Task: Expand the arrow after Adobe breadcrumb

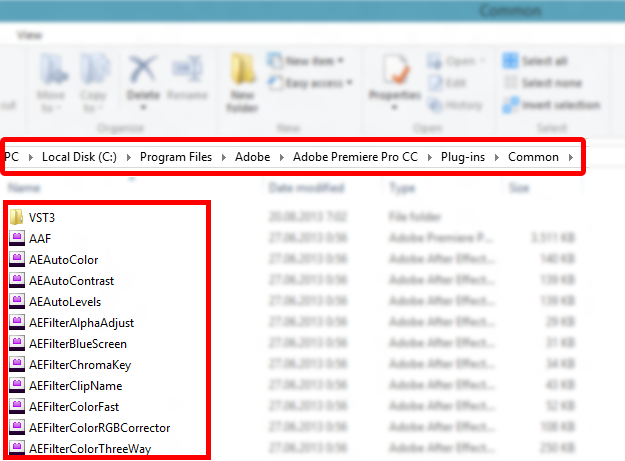Action: (281, 157)
